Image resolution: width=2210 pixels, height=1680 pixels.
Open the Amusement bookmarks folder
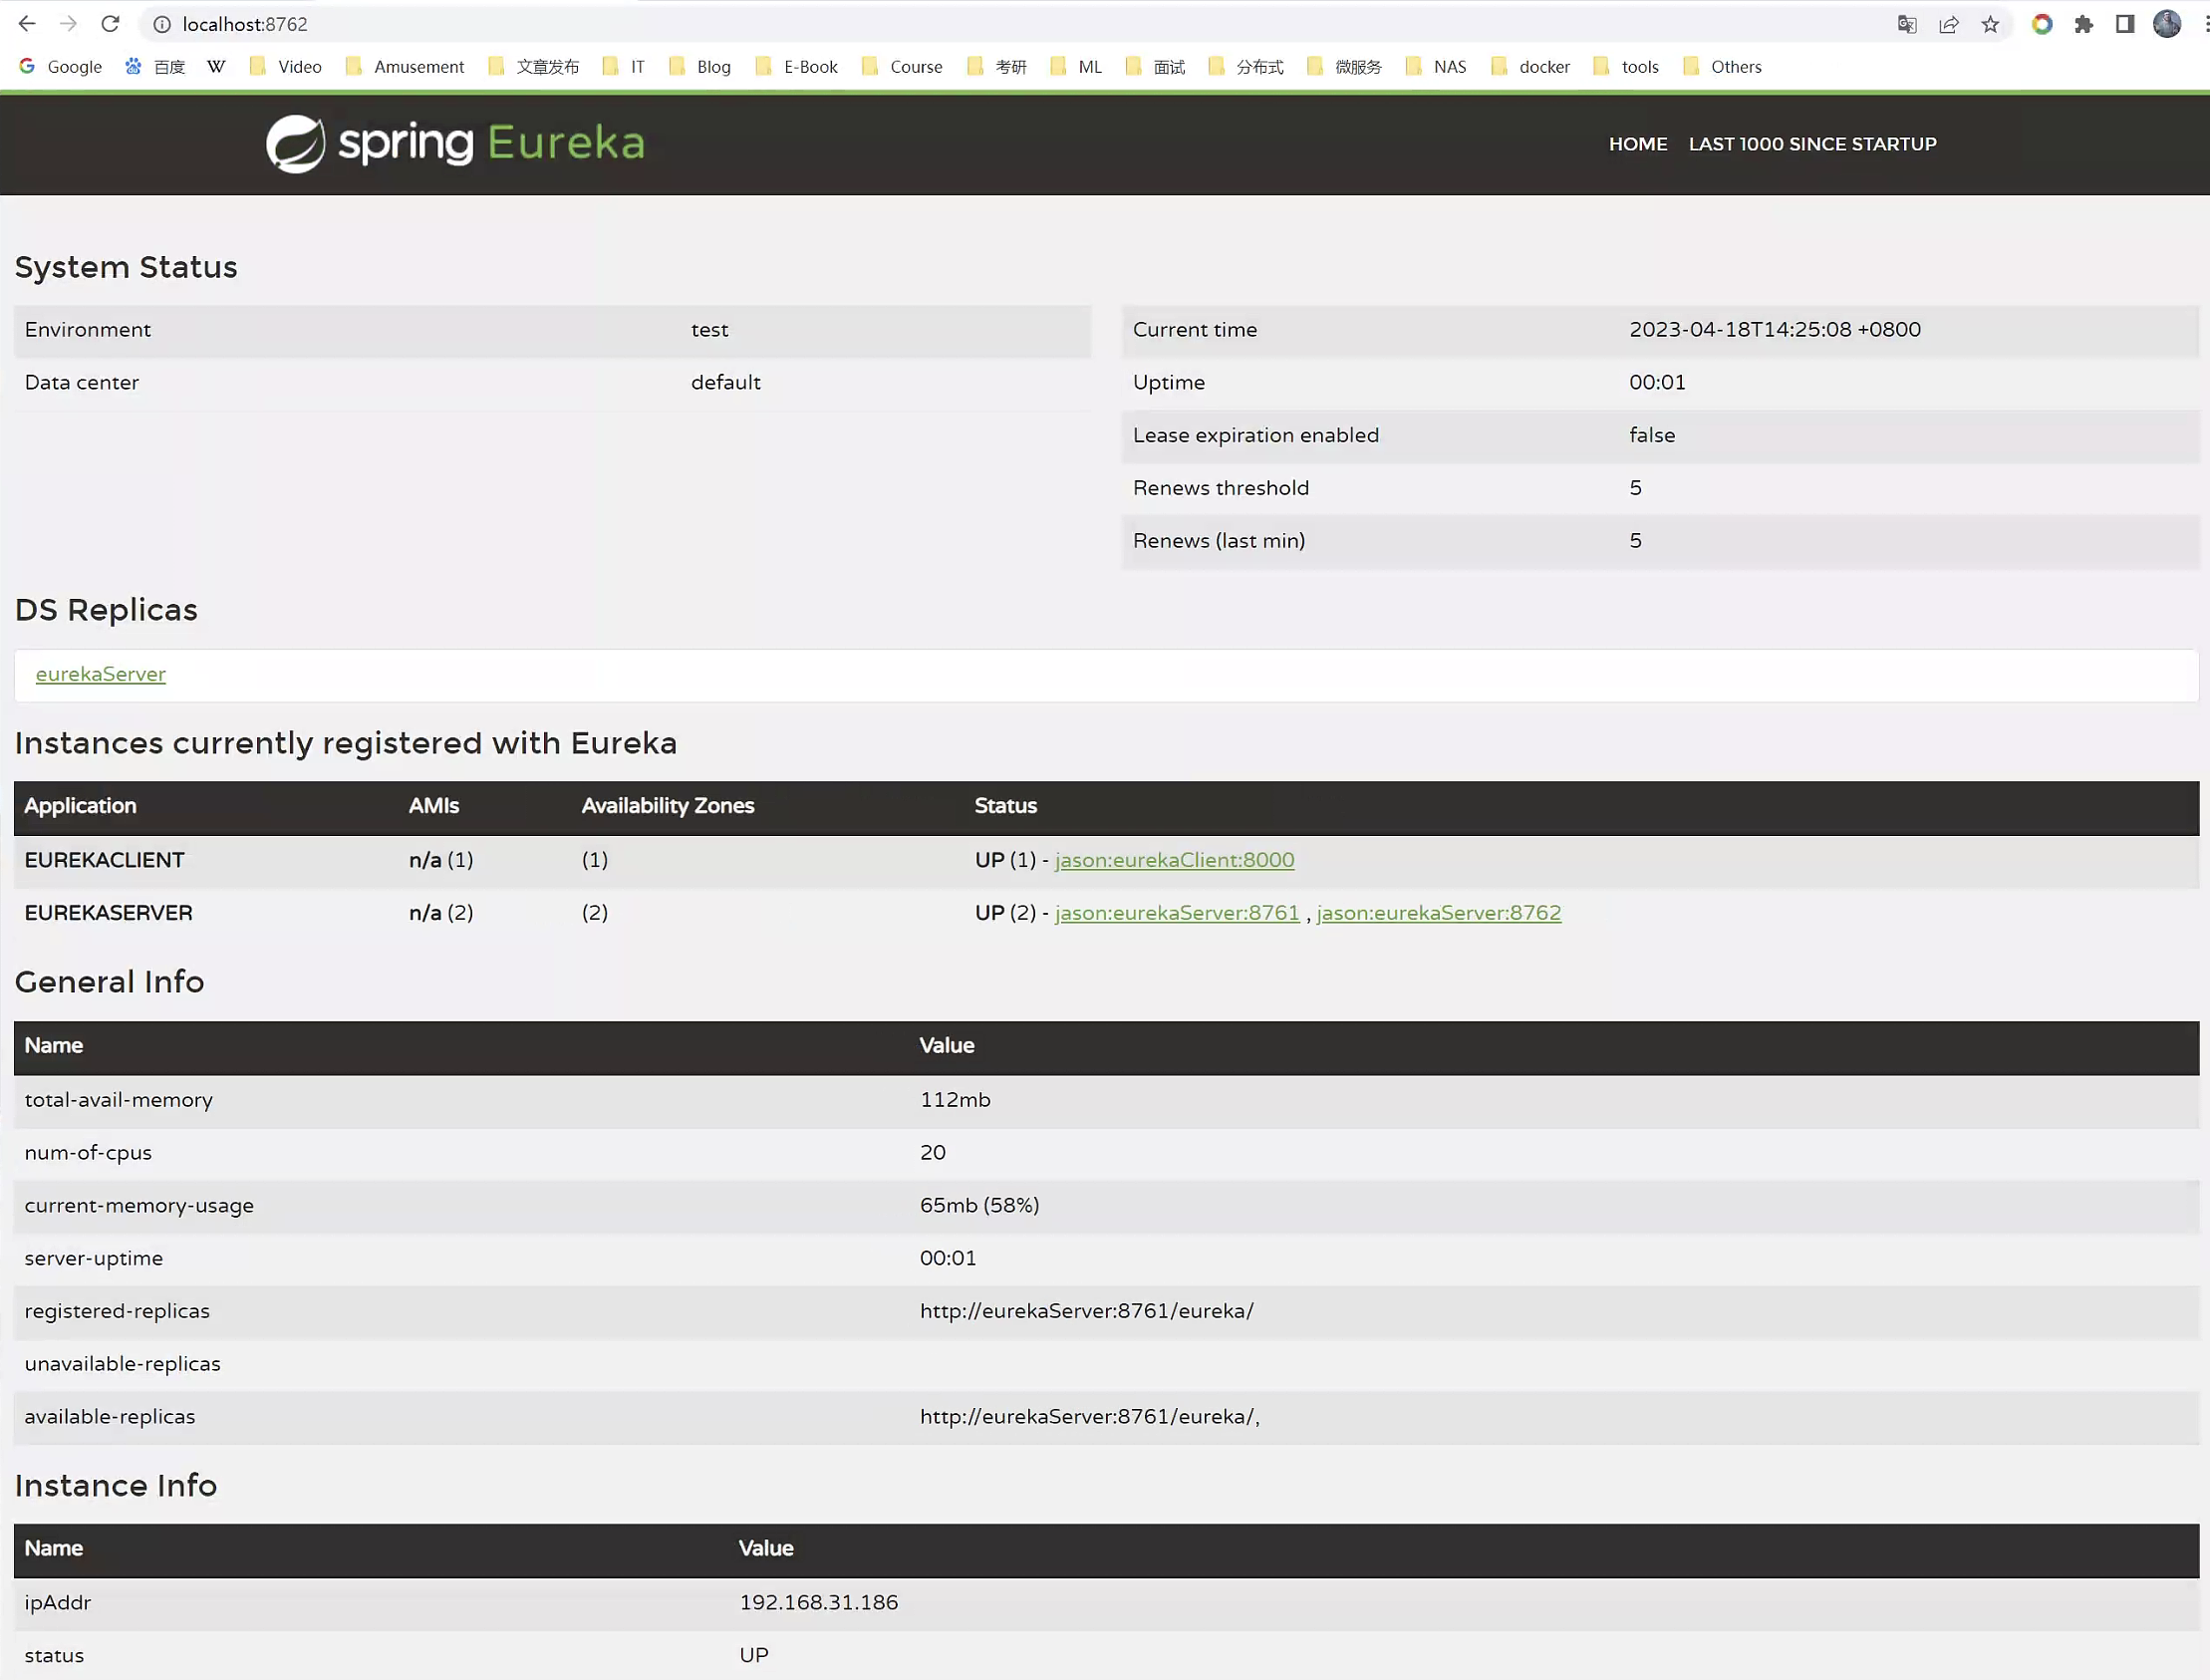pyautogui.click(x=405, y=67)
